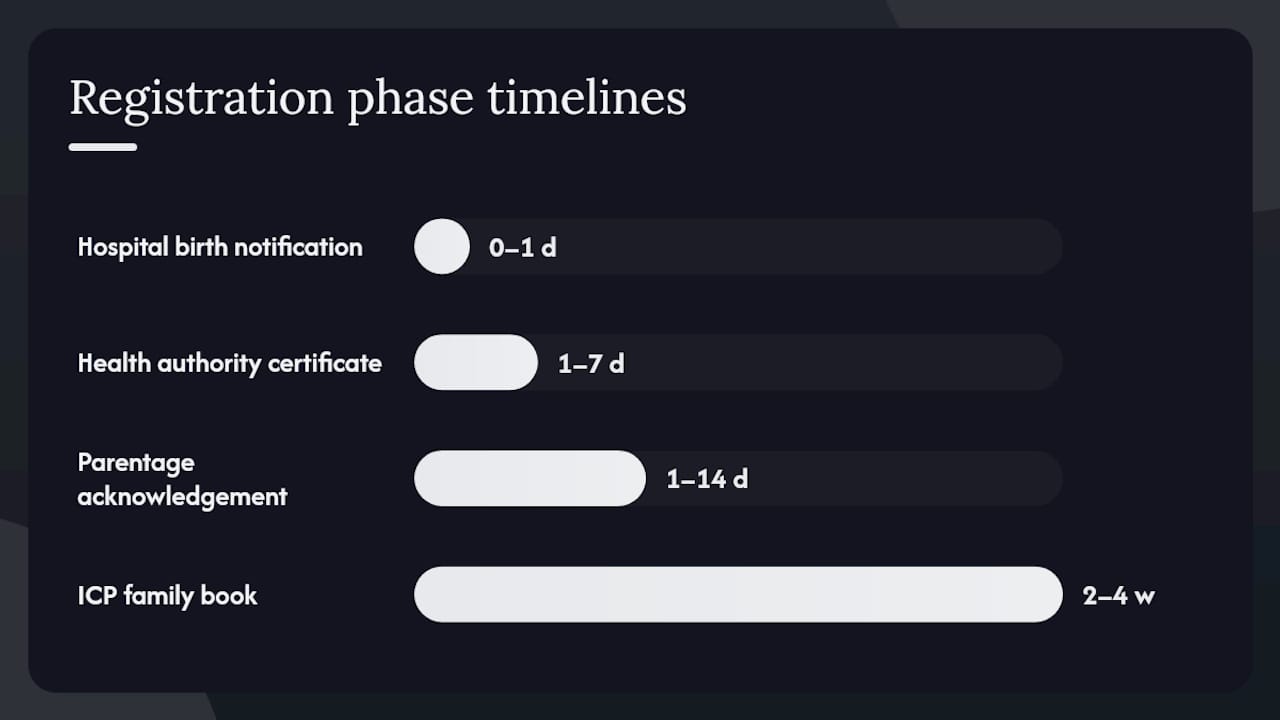1280x720 pixels.
Task: Click the unfilled track of Health authority certificate row
Action: tap(845, 362)
